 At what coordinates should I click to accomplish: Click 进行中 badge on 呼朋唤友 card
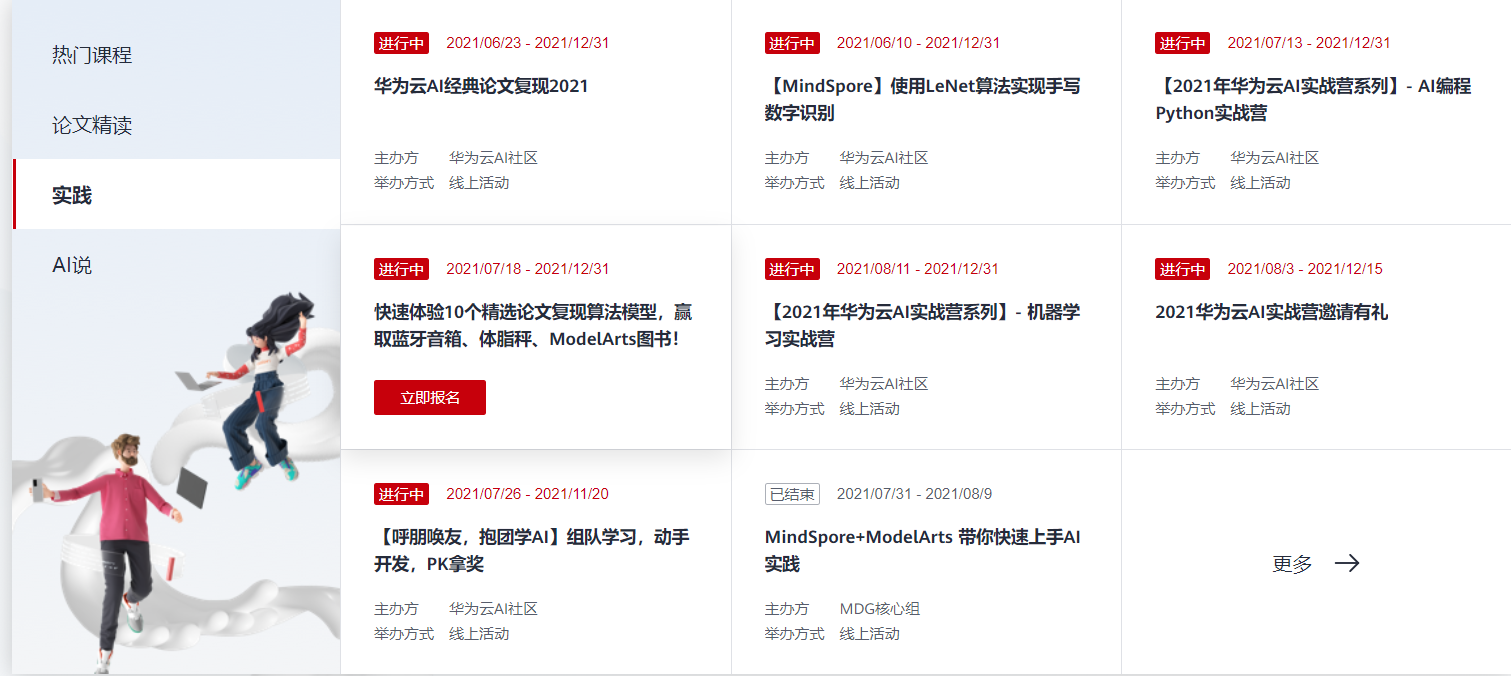tap(402, 494)
